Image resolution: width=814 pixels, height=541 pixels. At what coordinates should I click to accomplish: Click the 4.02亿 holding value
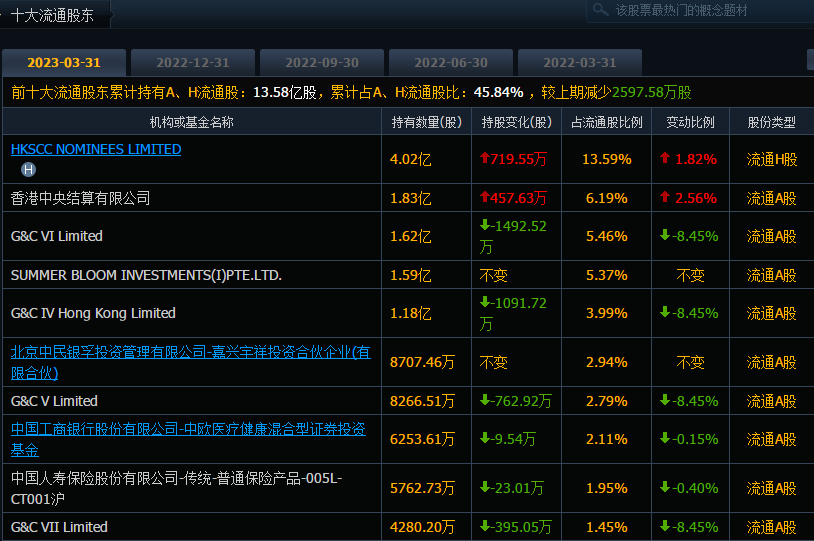coord(411,159)
